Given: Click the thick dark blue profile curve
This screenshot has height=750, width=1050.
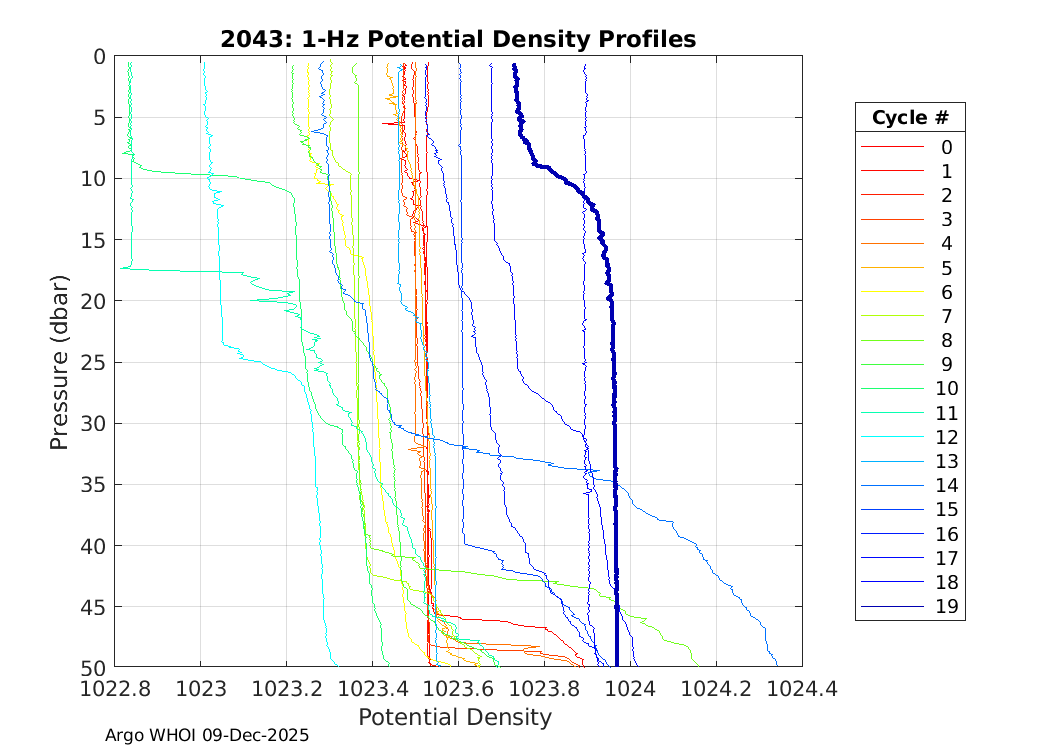Looking at the screenshot, I should (x=614, y=400).
